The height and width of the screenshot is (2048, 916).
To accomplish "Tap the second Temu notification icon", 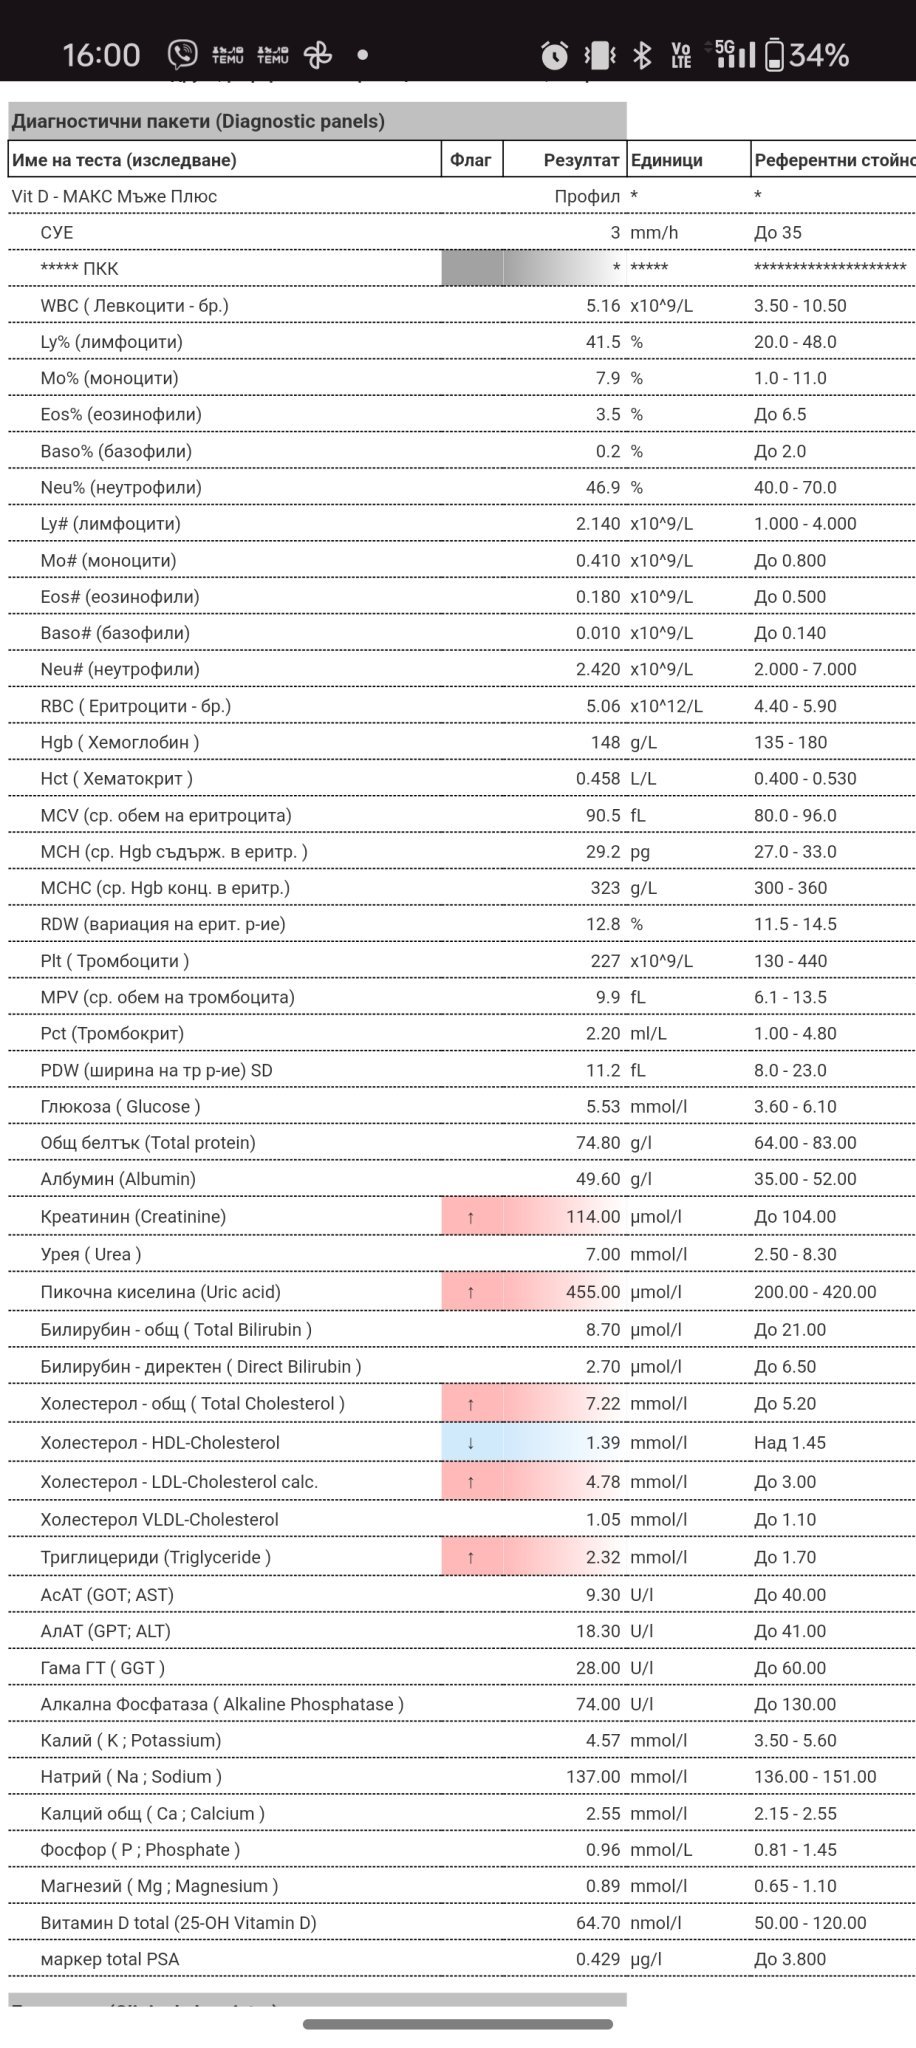I will 272,54.
